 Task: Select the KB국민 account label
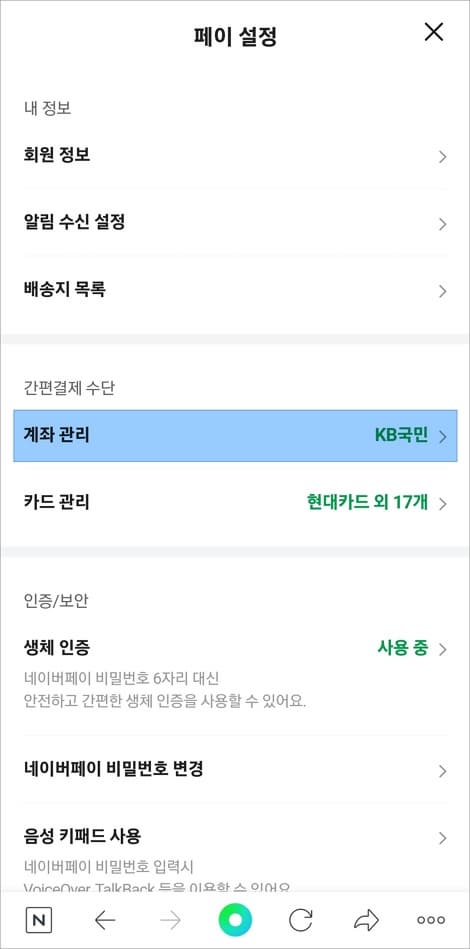[x=401, y=436]
